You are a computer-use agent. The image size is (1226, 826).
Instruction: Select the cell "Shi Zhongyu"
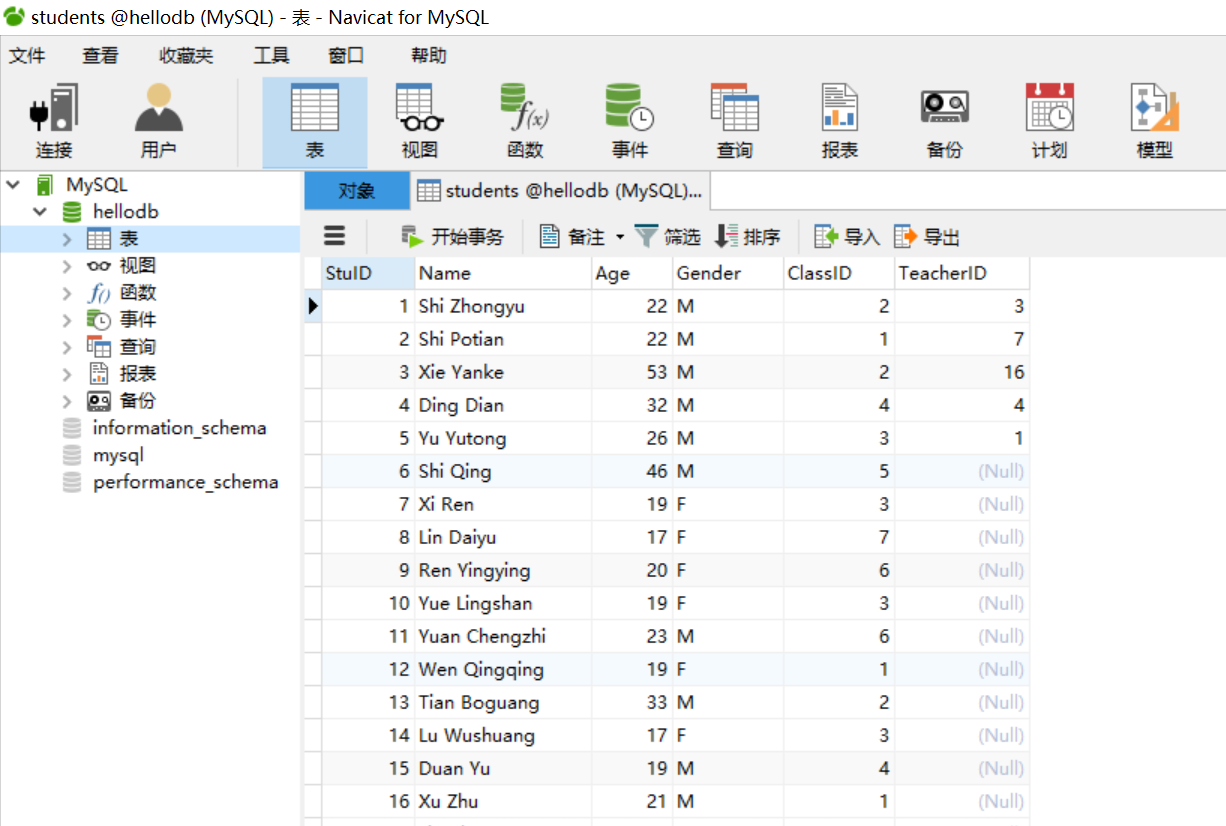point(503,306)
